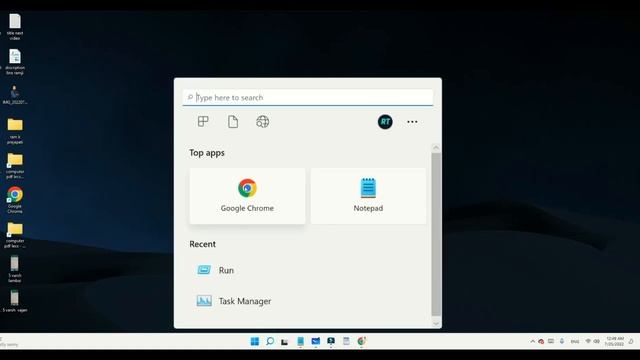Viewport: 640px width, 360px height.
Task: Click the search panel vertical scrollbar thumb
Action: [x=436, y=234]
